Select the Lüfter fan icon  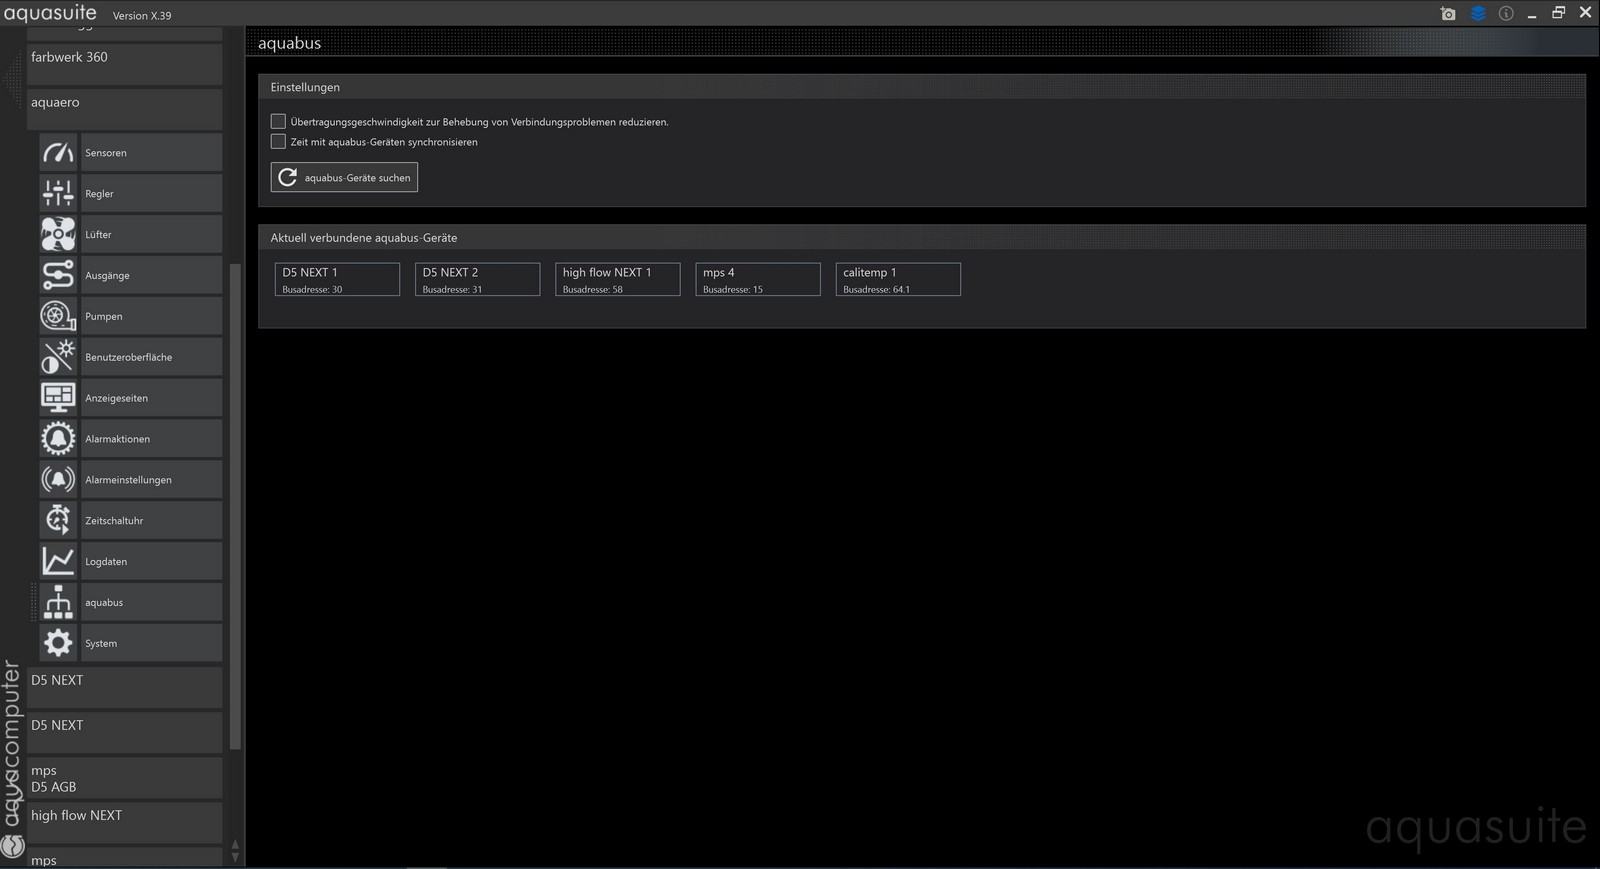point(58,234)
